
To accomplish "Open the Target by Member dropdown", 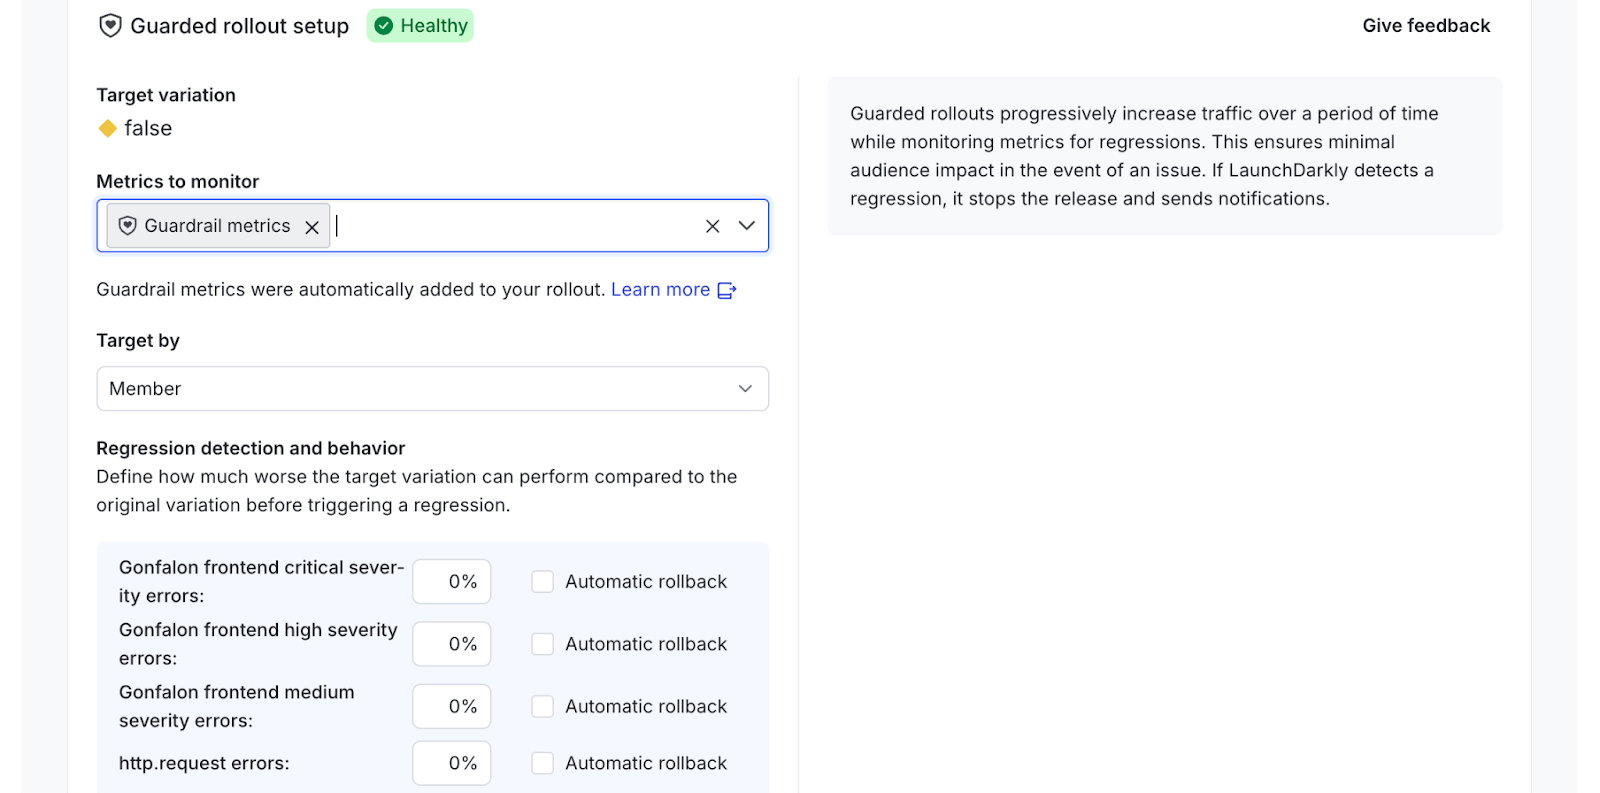I will click(x=432, y=389).
